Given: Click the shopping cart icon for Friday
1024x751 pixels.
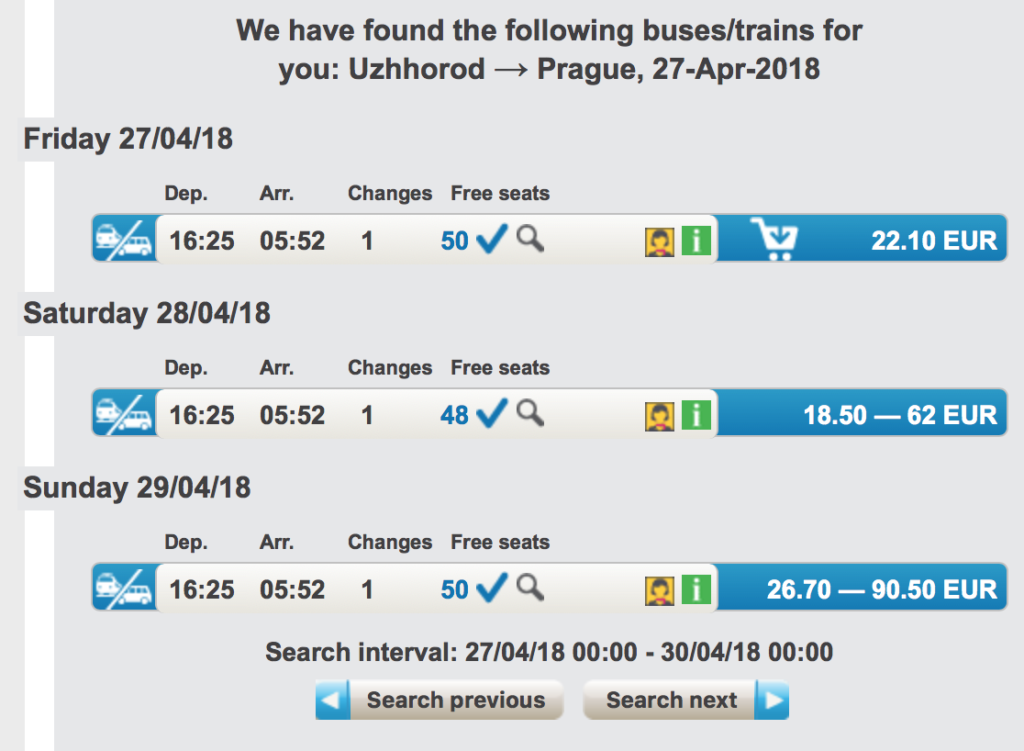Looking at the screenshot, I should click(778, 240).
